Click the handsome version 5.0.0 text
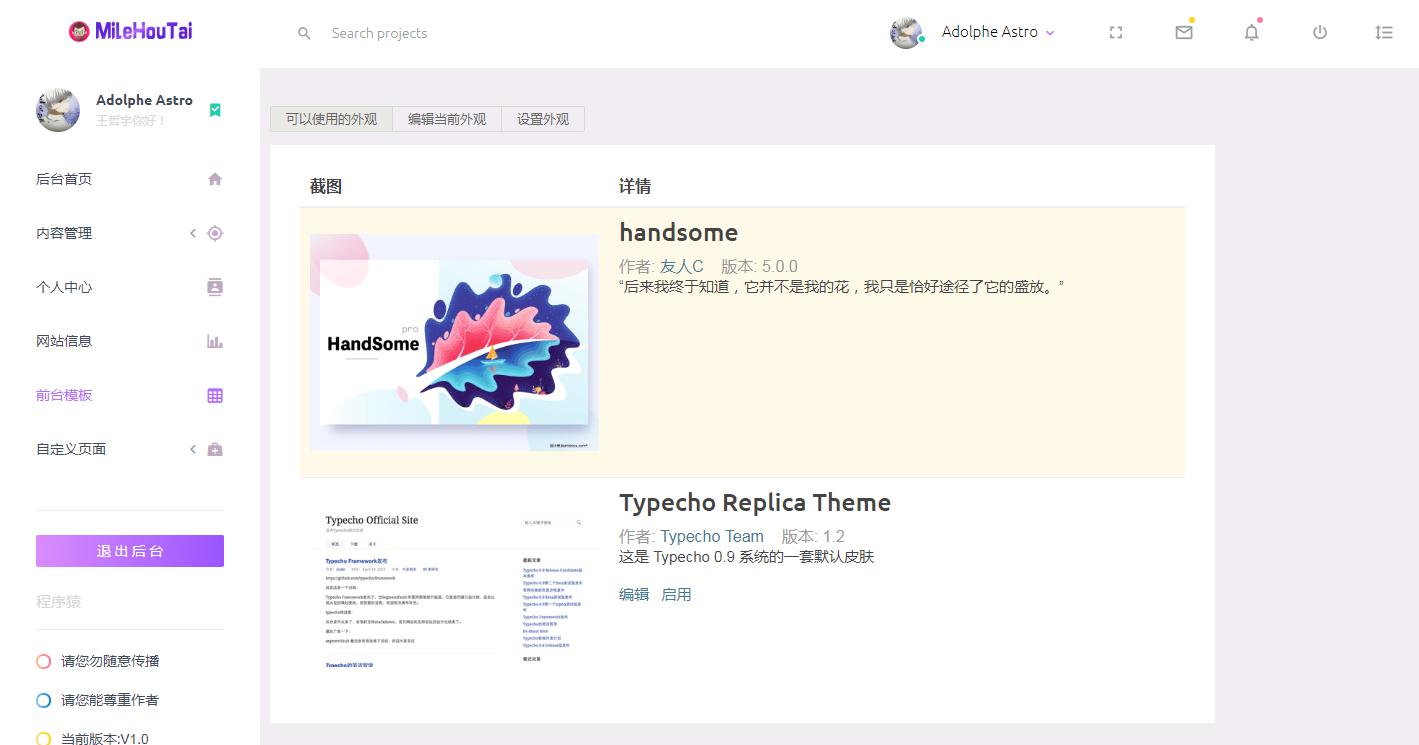This screenshot has width=1419, height=745. click(x=759, y=266)
